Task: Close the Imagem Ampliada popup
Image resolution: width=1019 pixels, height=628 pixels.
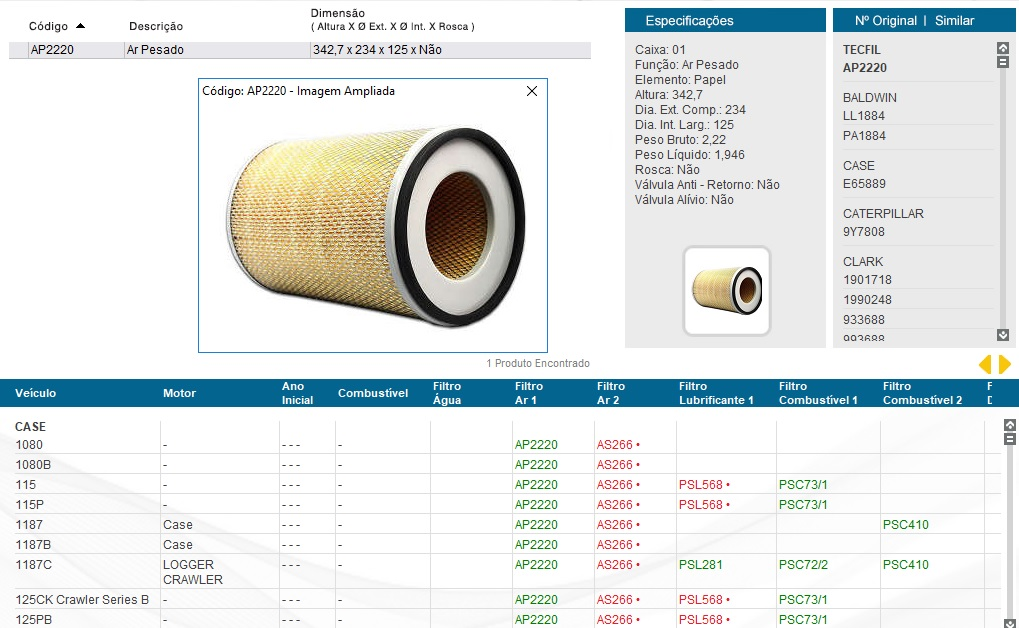Action: (532, 91)
